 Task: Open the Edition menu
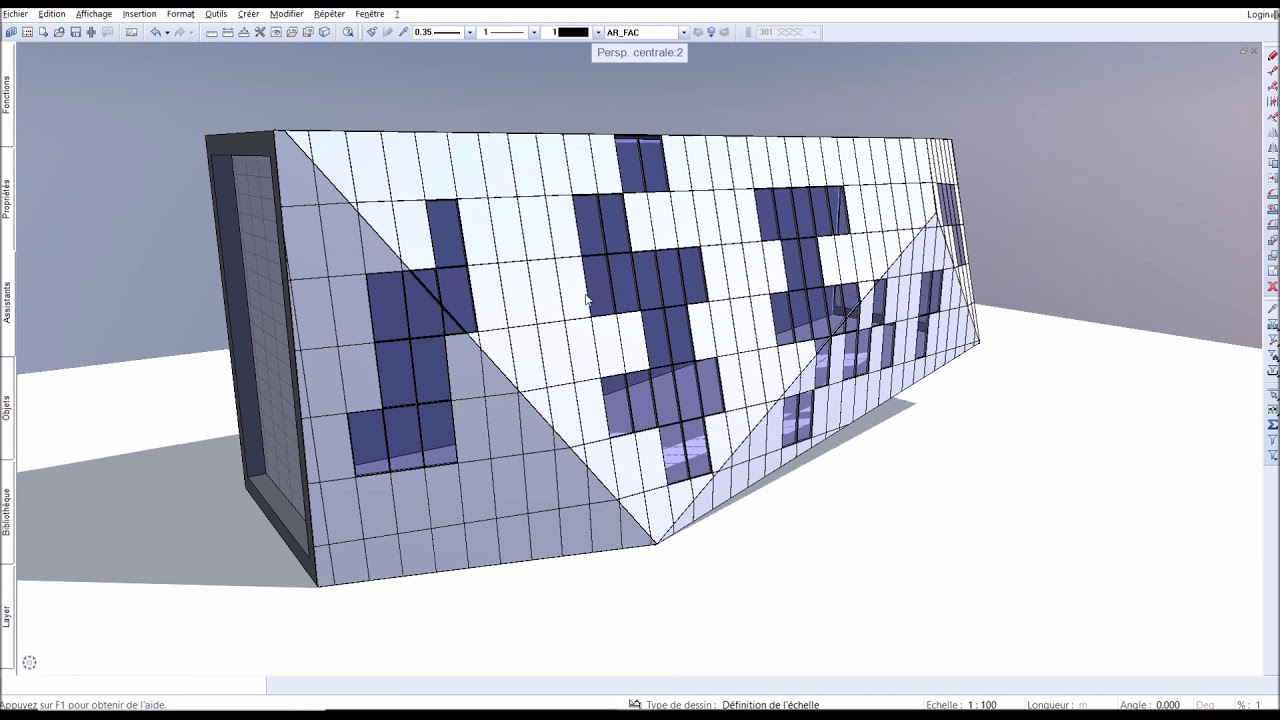pyautogui.click(x=52, y=14)
